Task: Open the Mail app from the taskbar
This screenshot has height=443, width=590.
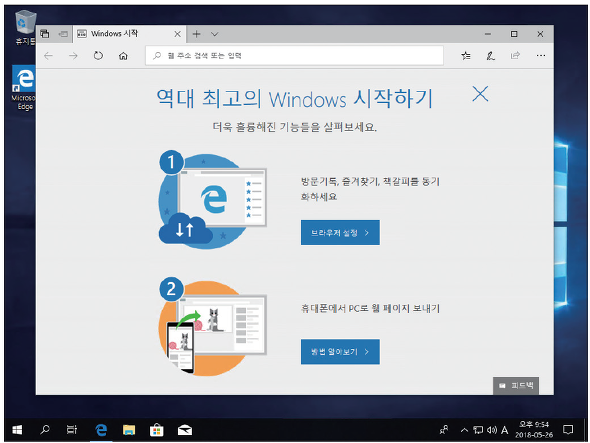Action: click(x=185, y=429)
